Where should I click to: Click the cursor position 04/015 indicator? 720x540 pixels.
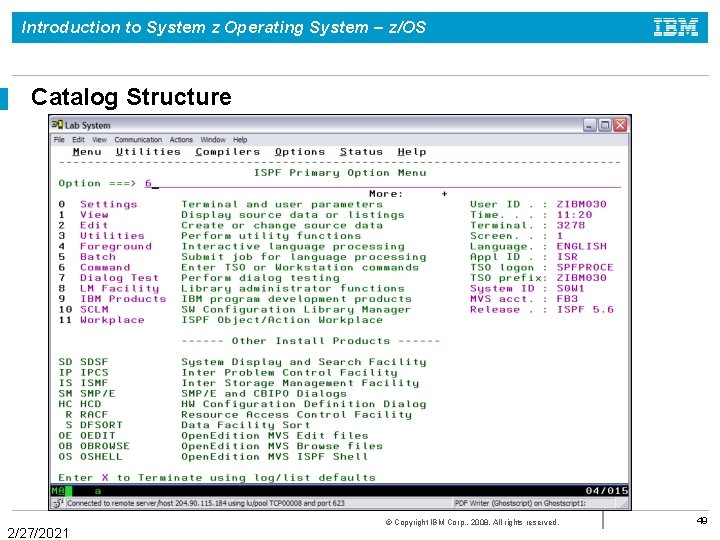(x=607, y=491)
